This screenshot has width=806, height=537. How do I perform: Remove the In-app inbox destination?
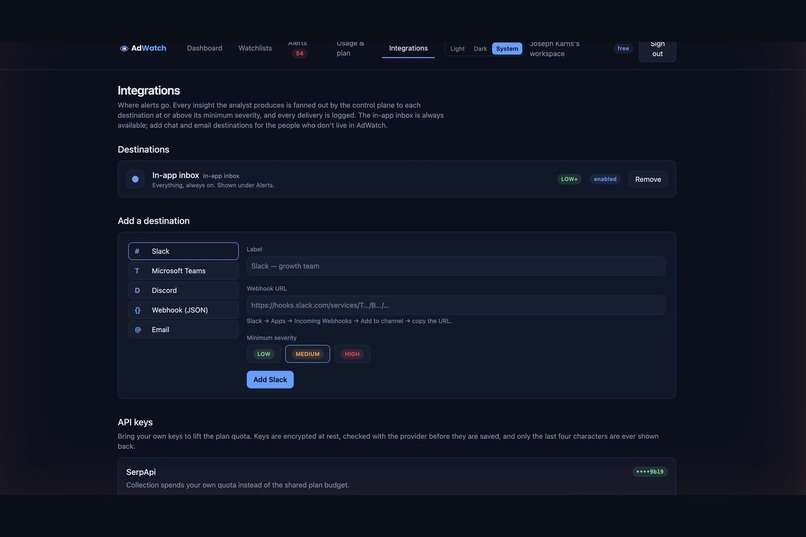click(648, 179)
